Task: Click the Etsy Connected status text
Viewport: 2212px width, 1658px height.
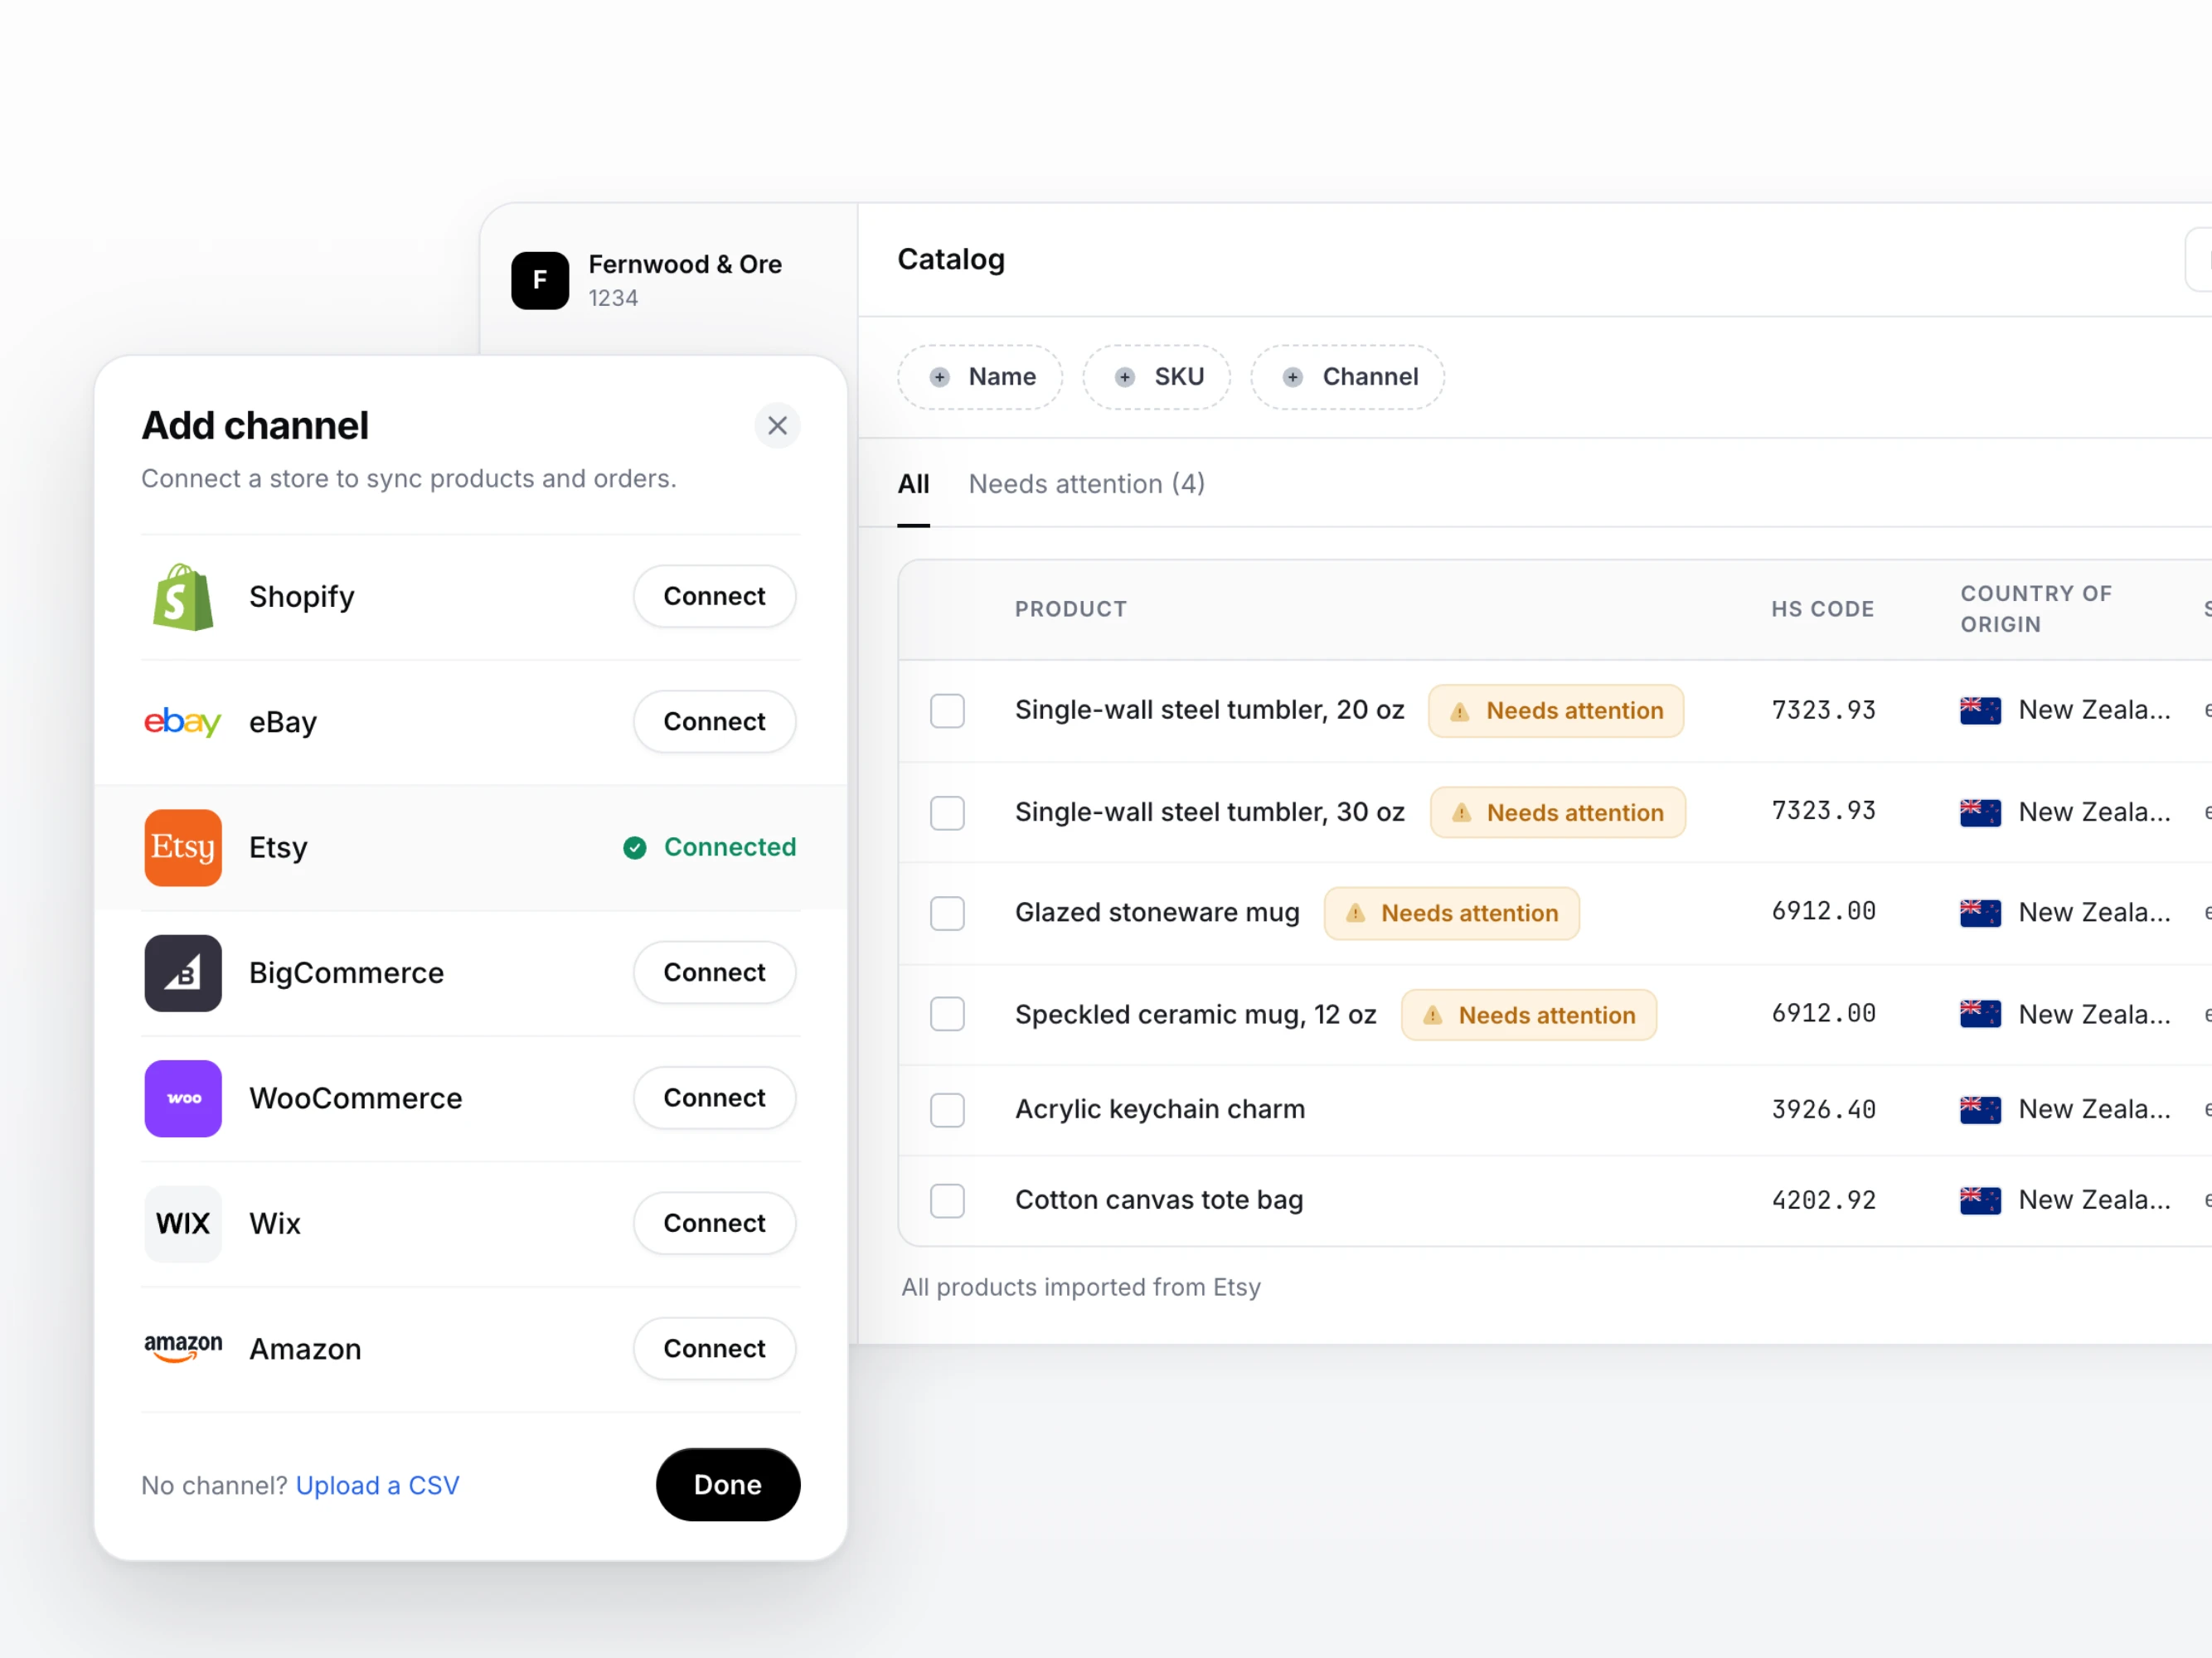Action: [730, 848]
